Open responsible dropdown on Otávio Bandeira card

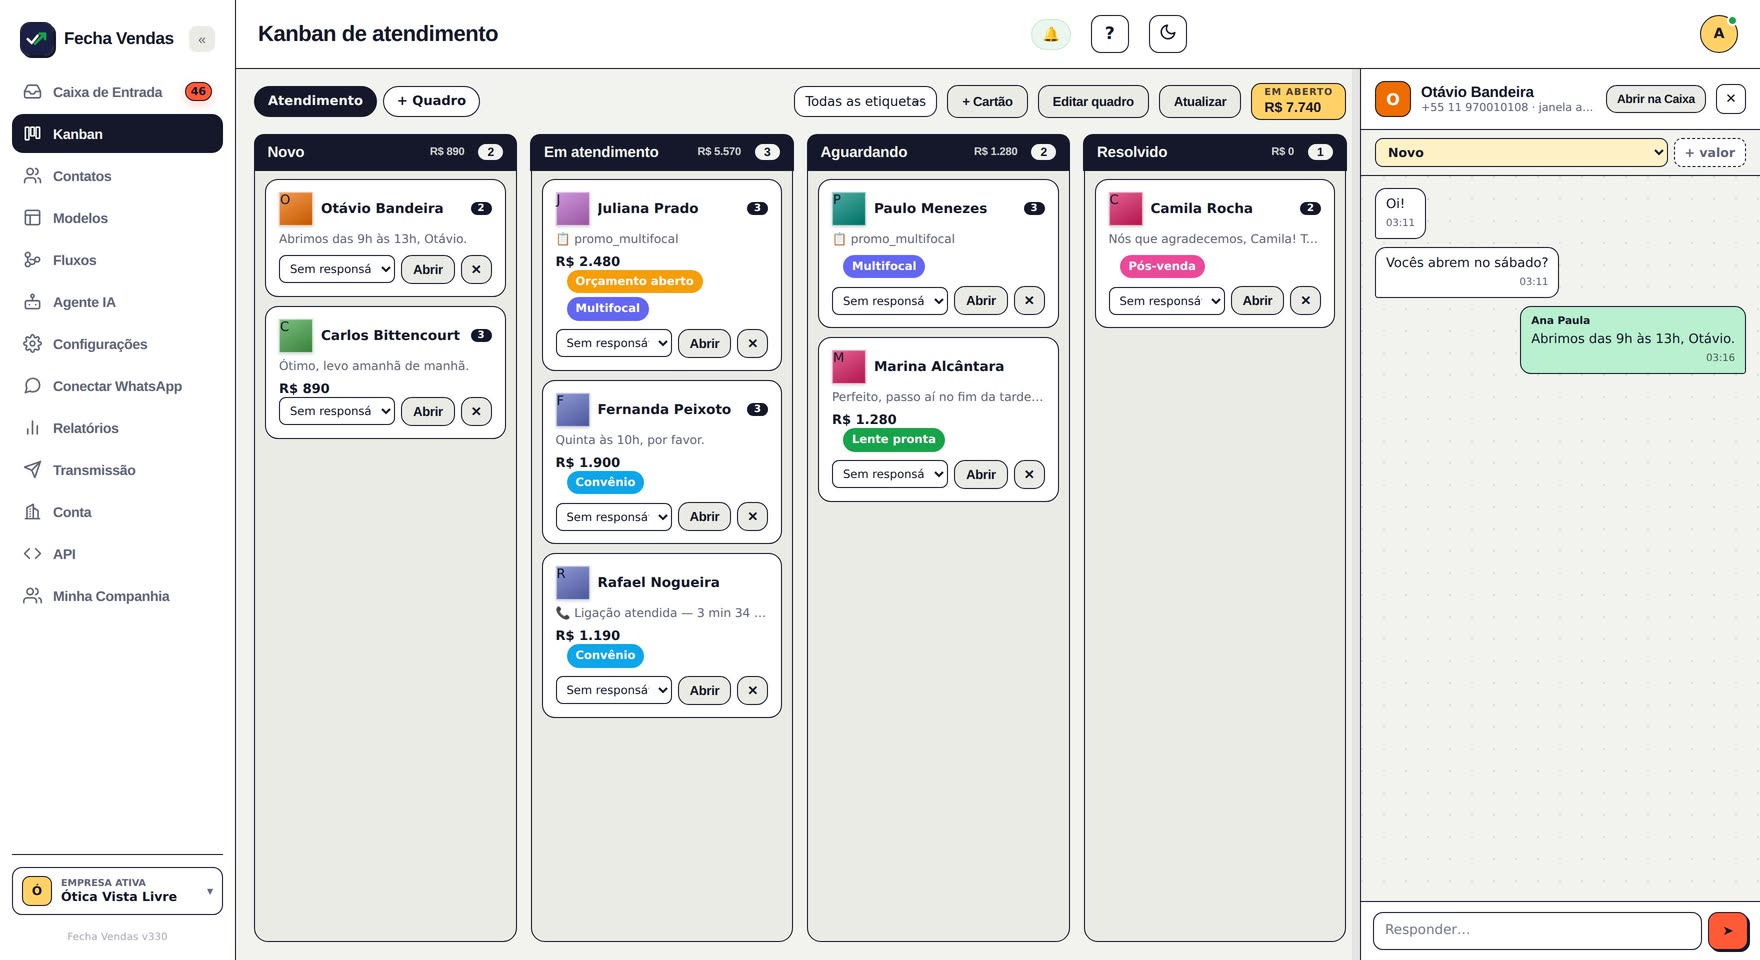[x=337, y=270]
